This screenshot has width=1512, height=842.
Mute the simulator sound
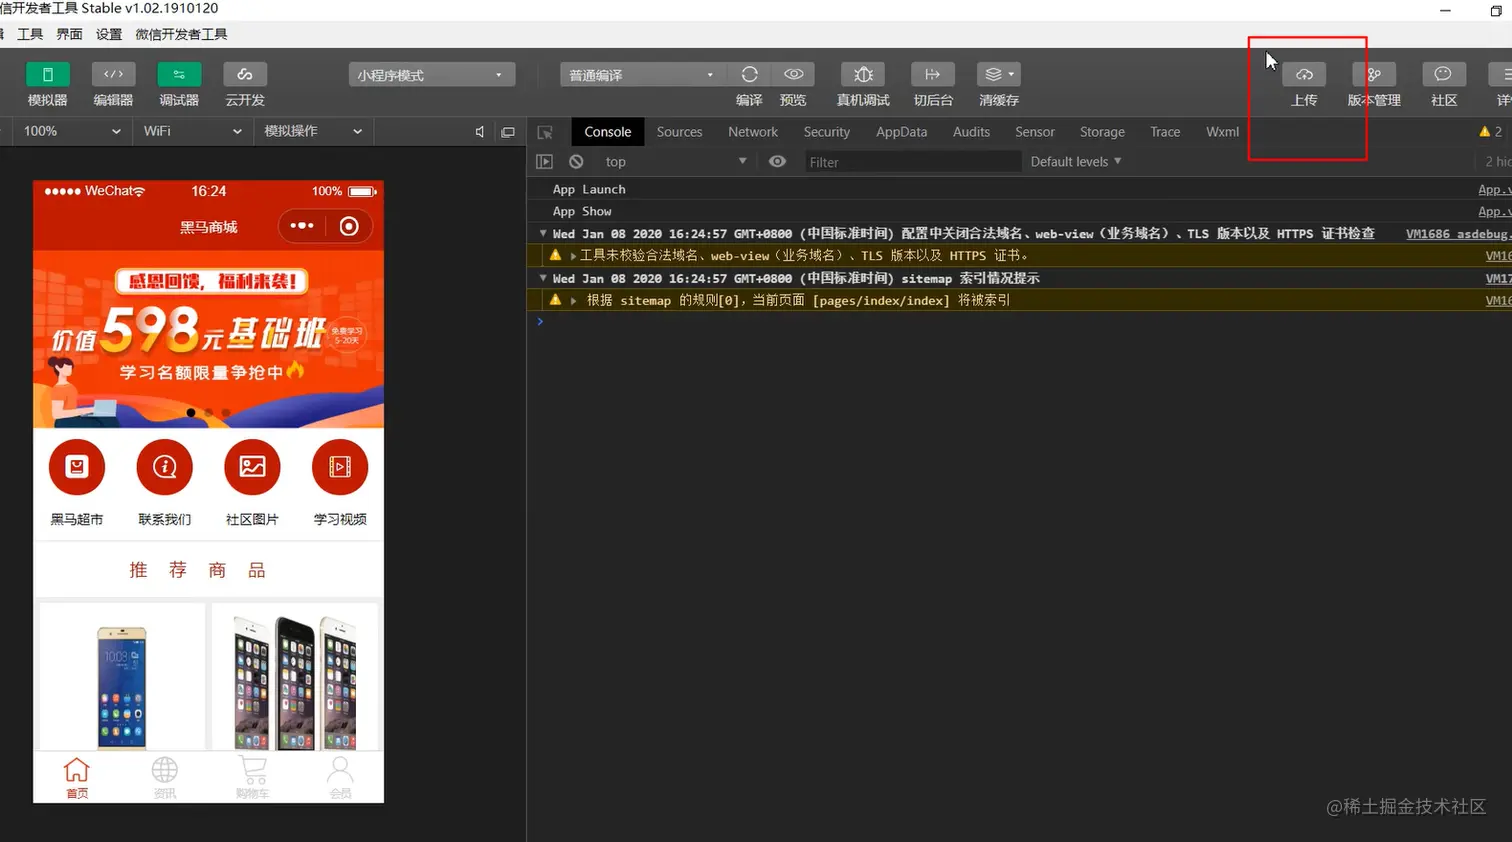click(480, 132)
